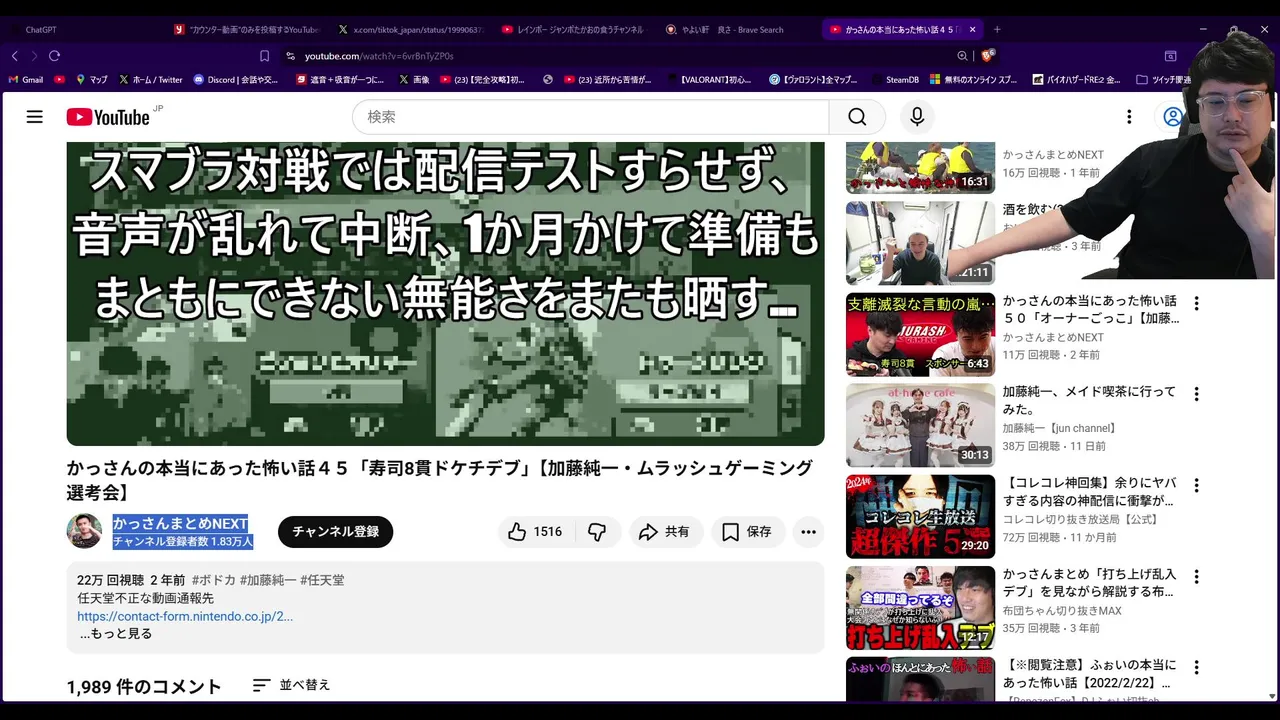Image resolution: width=1280 pixels, height=720 pixels.
Task: Open the 【ヴァロラント】全マップ bookmark
Action: pyautogui.click(x=813, y=80)
